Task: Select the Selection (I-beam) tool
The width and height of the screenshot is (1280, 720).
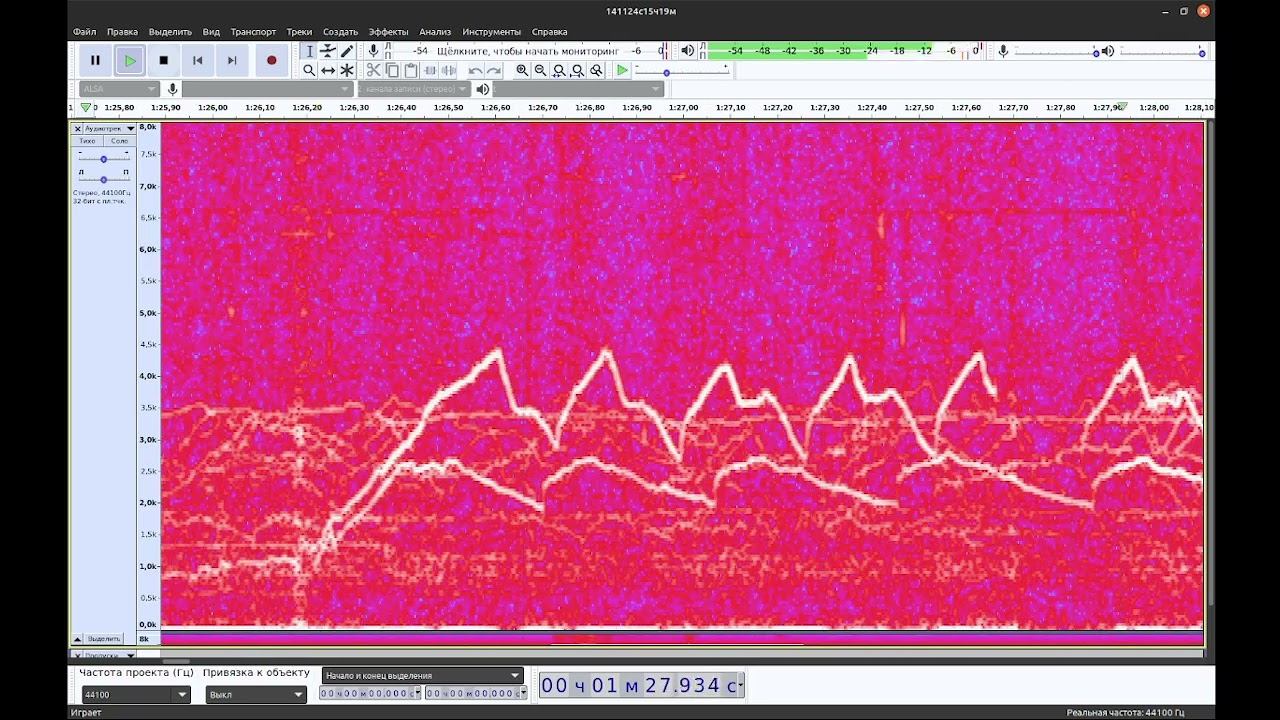Action: 309,51
